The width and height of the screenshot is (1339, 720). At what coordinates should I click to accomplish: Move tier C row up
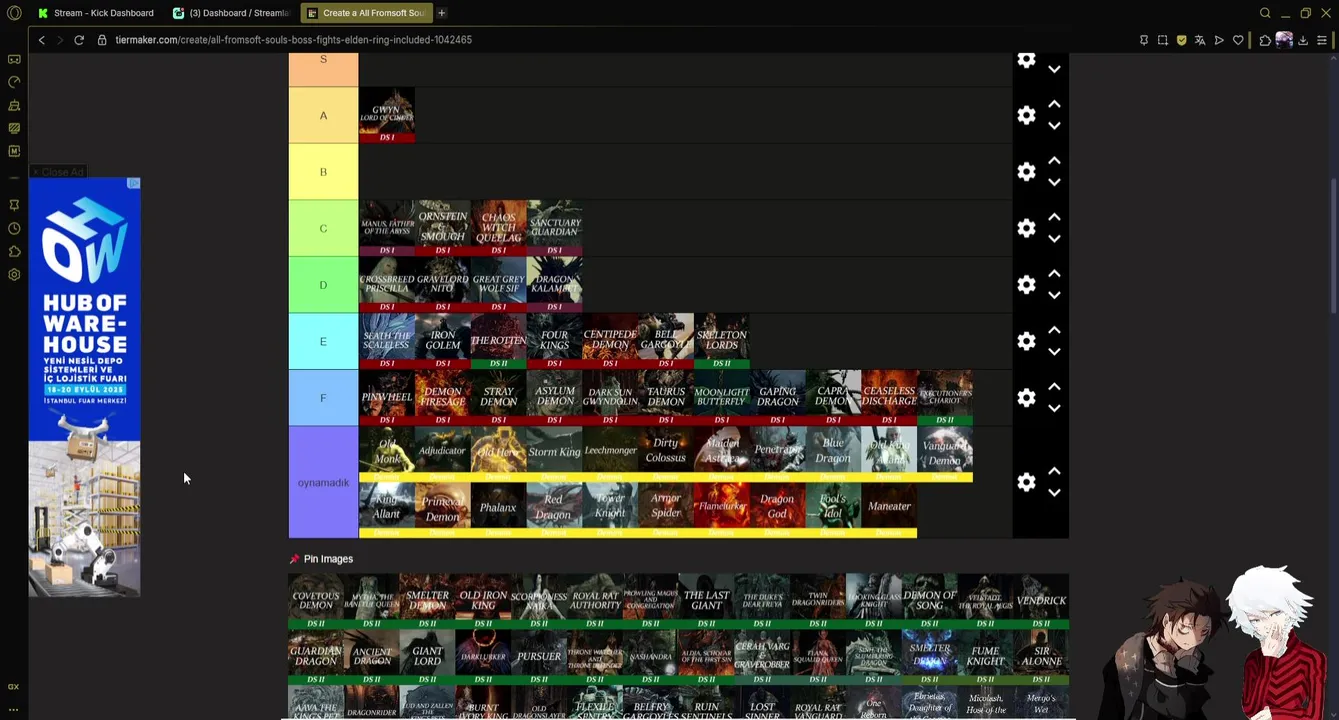(1054, 217)
